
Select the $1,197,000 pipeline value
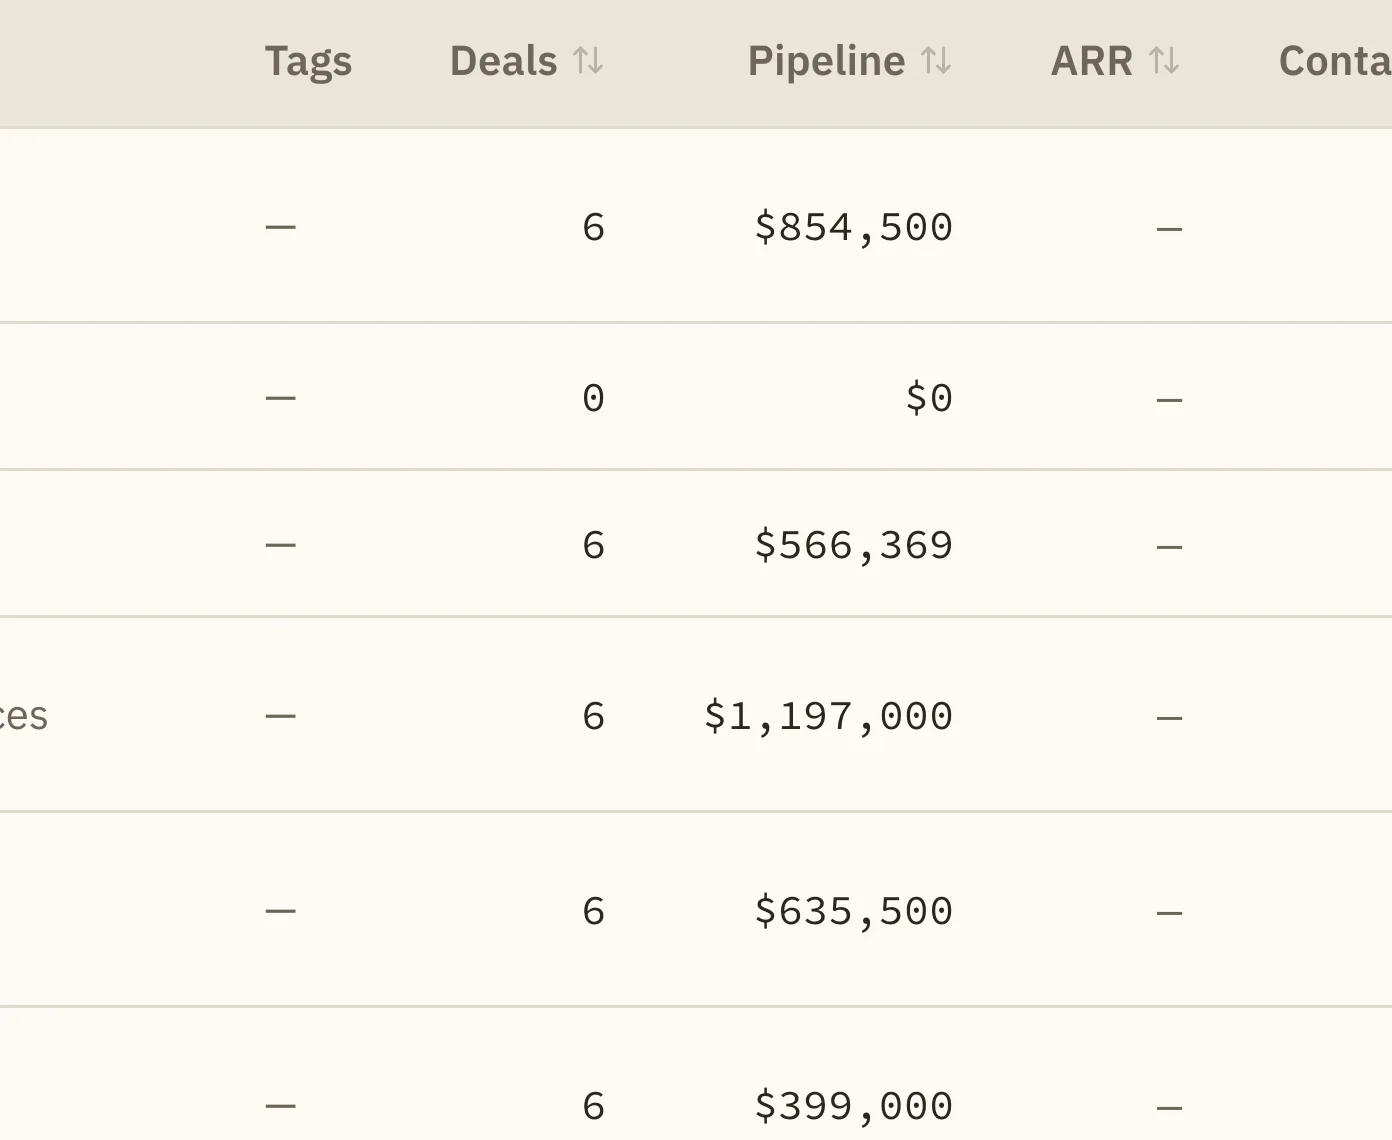pos(828,716)
